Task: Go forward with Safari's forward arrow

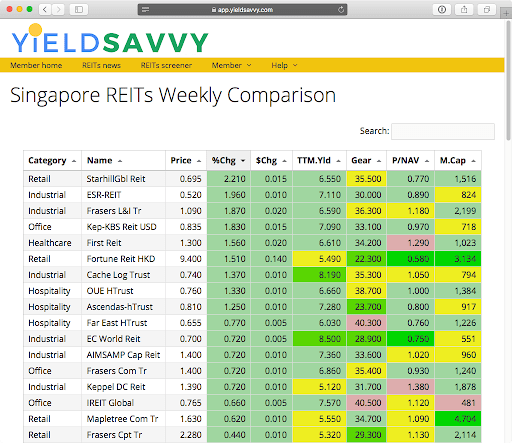Action: pyautogui.click(x=58, y=9)
